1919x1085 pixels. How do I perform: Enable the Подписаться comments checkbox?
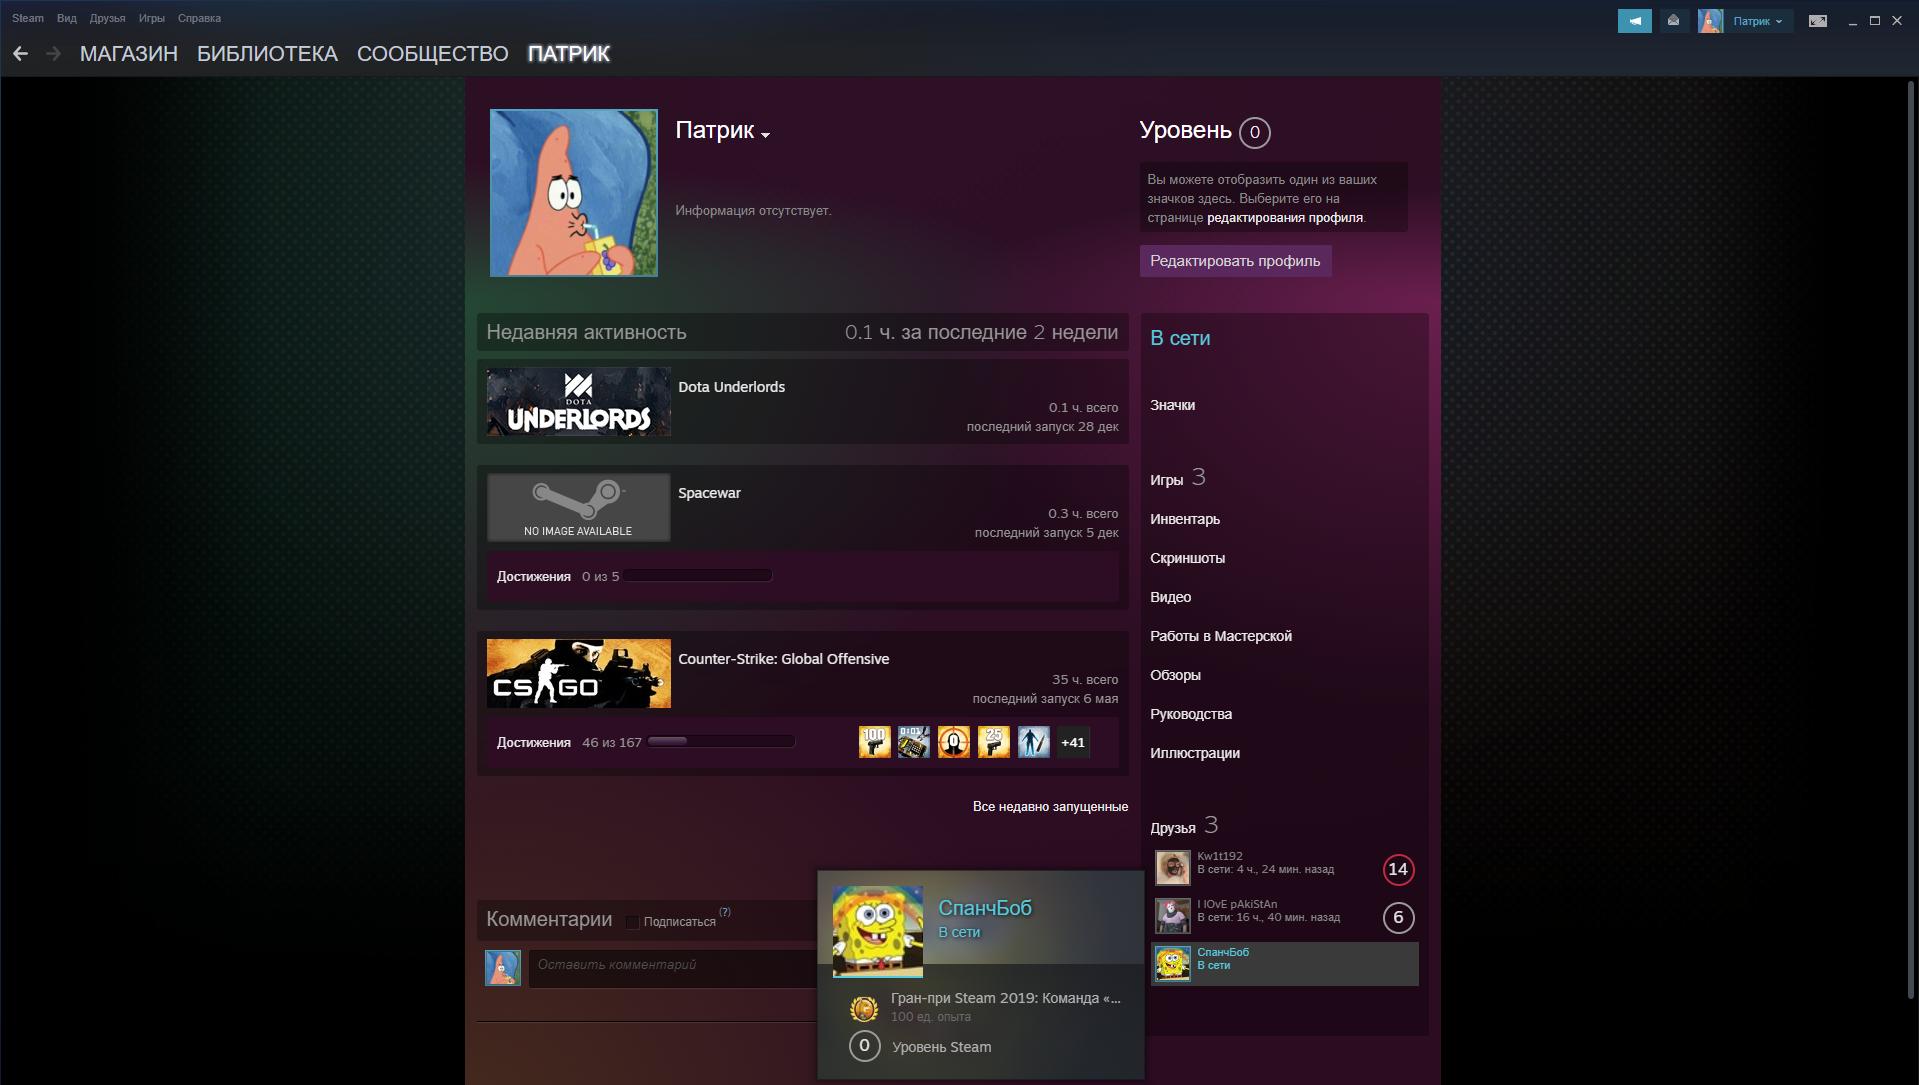632,922
